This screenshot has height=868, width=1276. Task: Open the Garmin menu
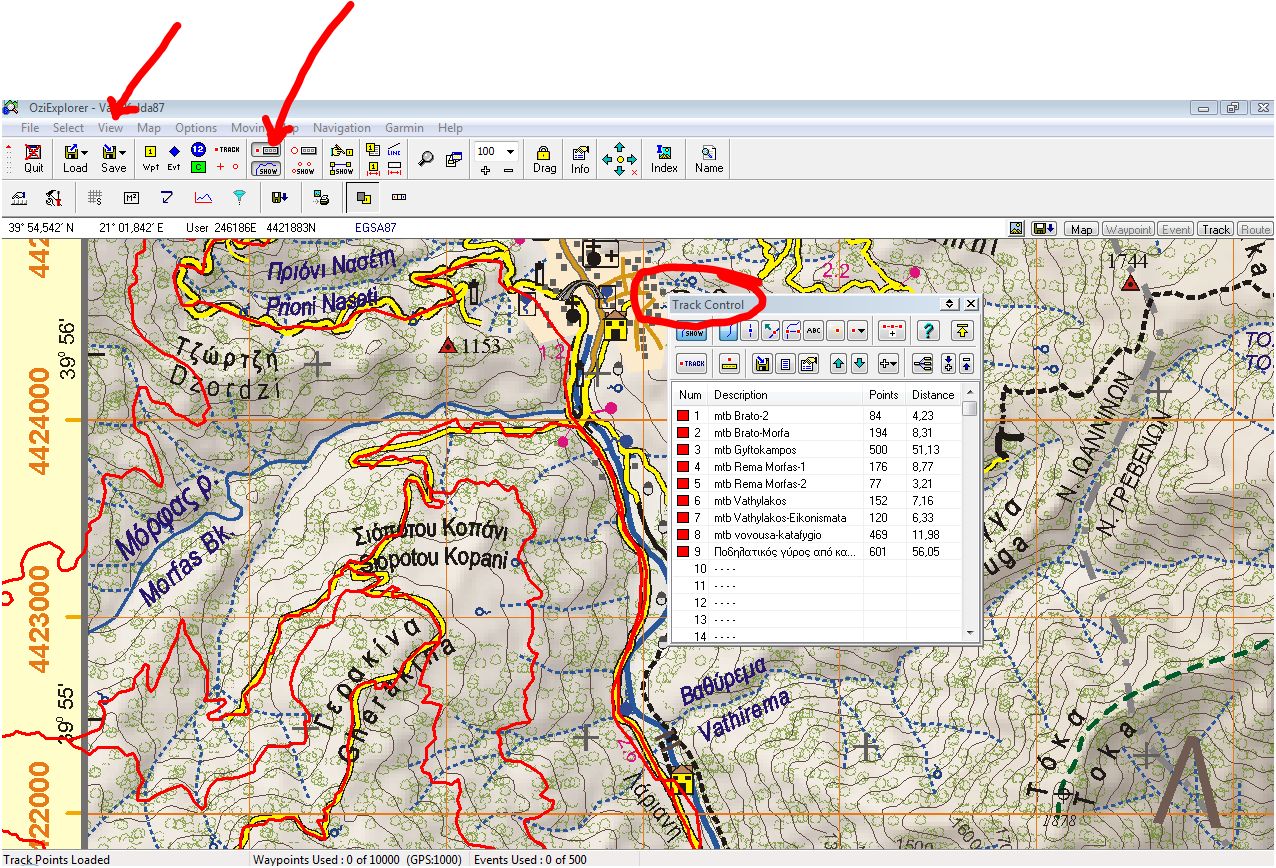(404, 128)
